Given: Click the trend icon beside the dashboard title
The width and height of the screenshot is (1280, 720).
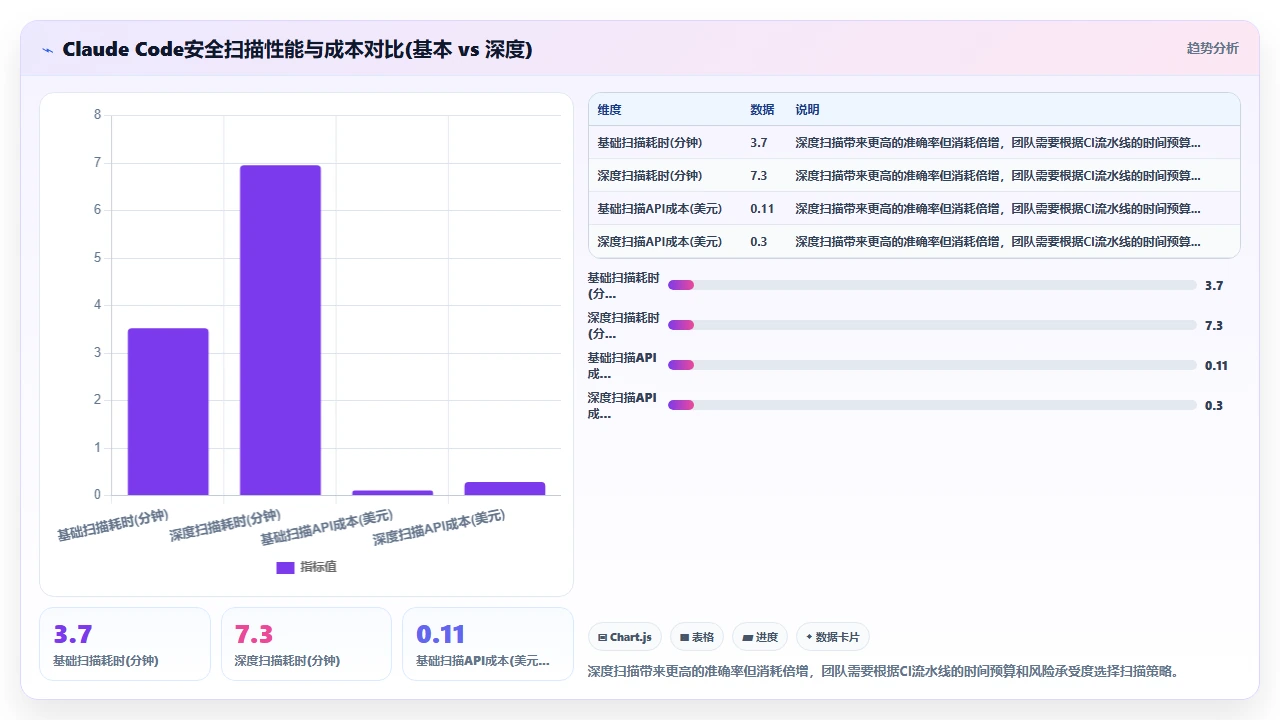Looking at the screenshot, I should point(48,49).
